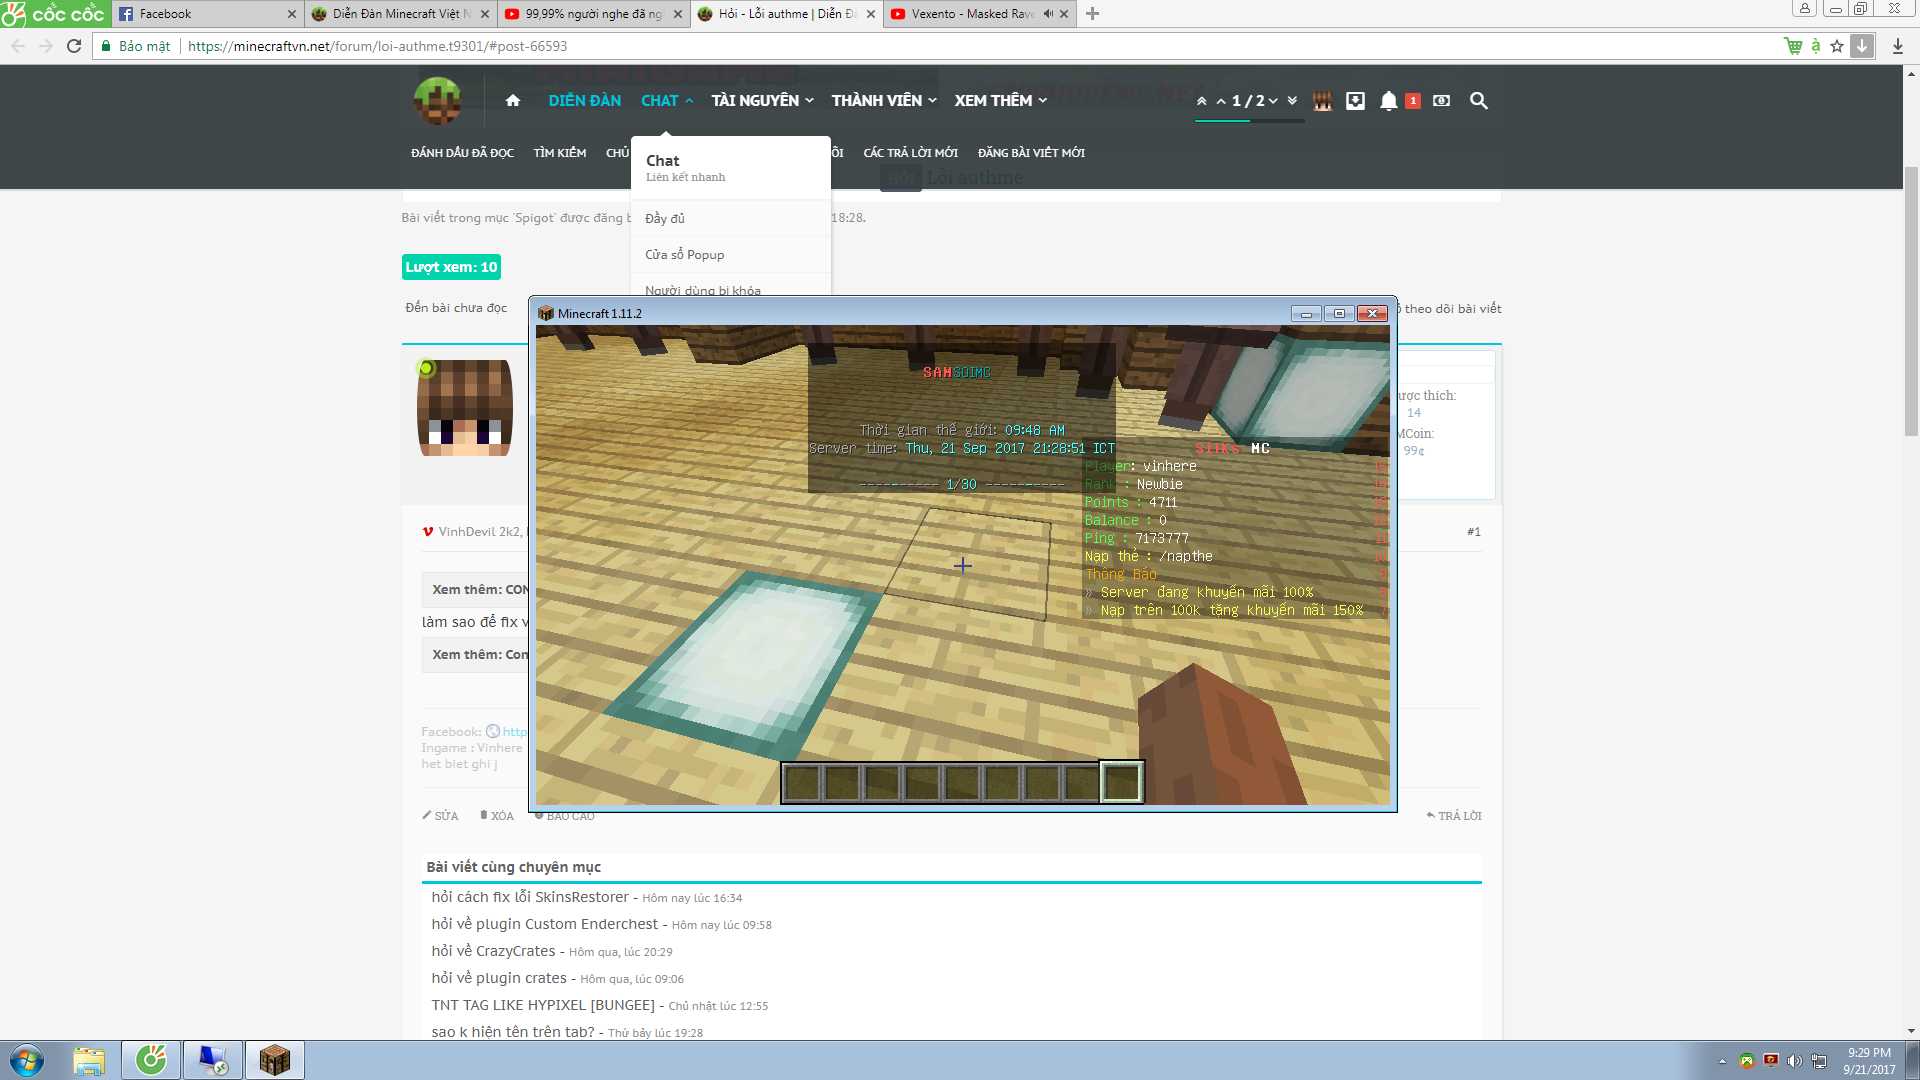Click the user avatar in navbar
The height and width of the screenshot is (1080, 1920).
click(1322, 101)
